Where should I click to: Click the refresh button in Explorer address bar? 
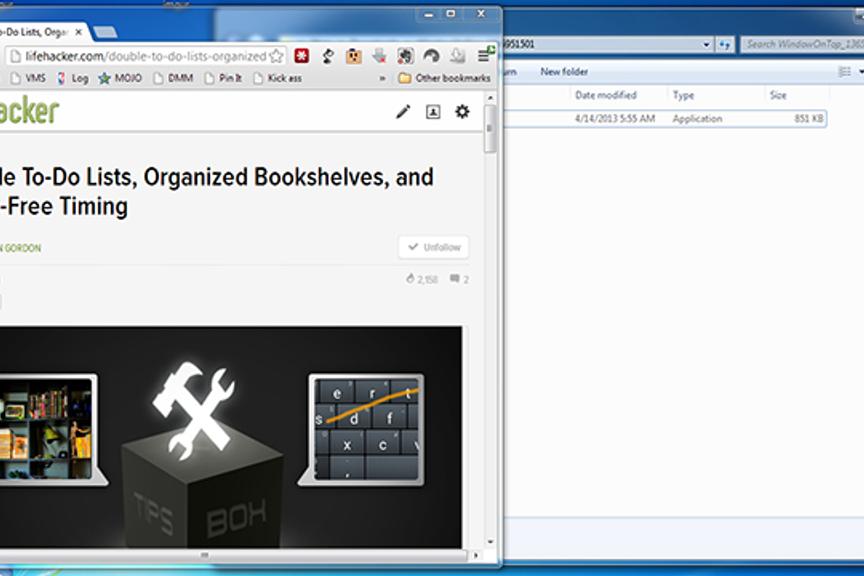(725, 45)
